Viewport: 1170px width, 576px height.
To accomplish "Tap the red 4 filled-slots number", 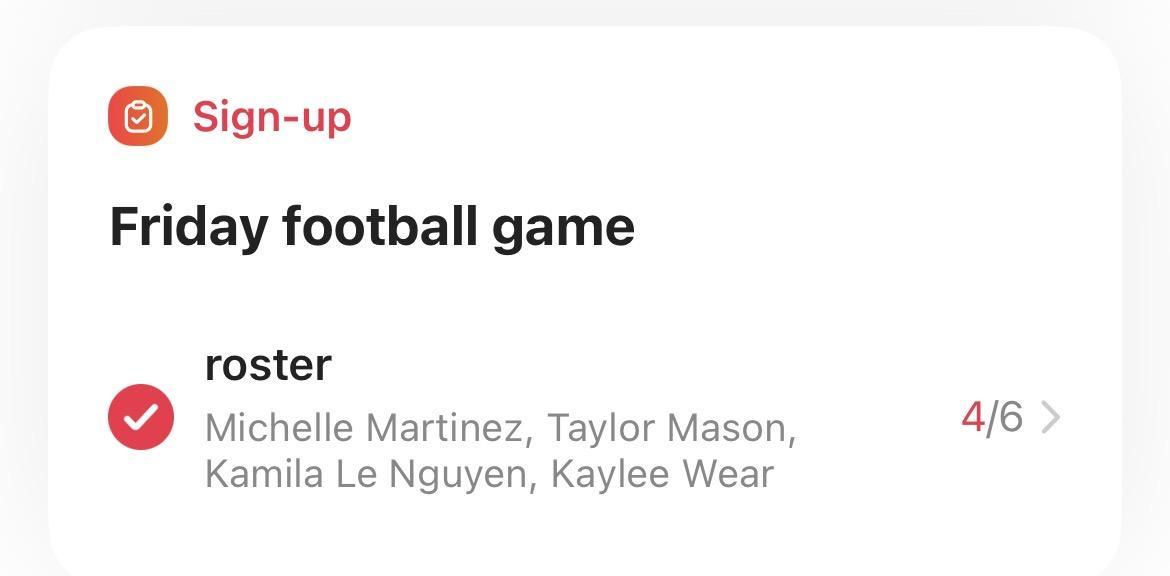I will point(972,417).
